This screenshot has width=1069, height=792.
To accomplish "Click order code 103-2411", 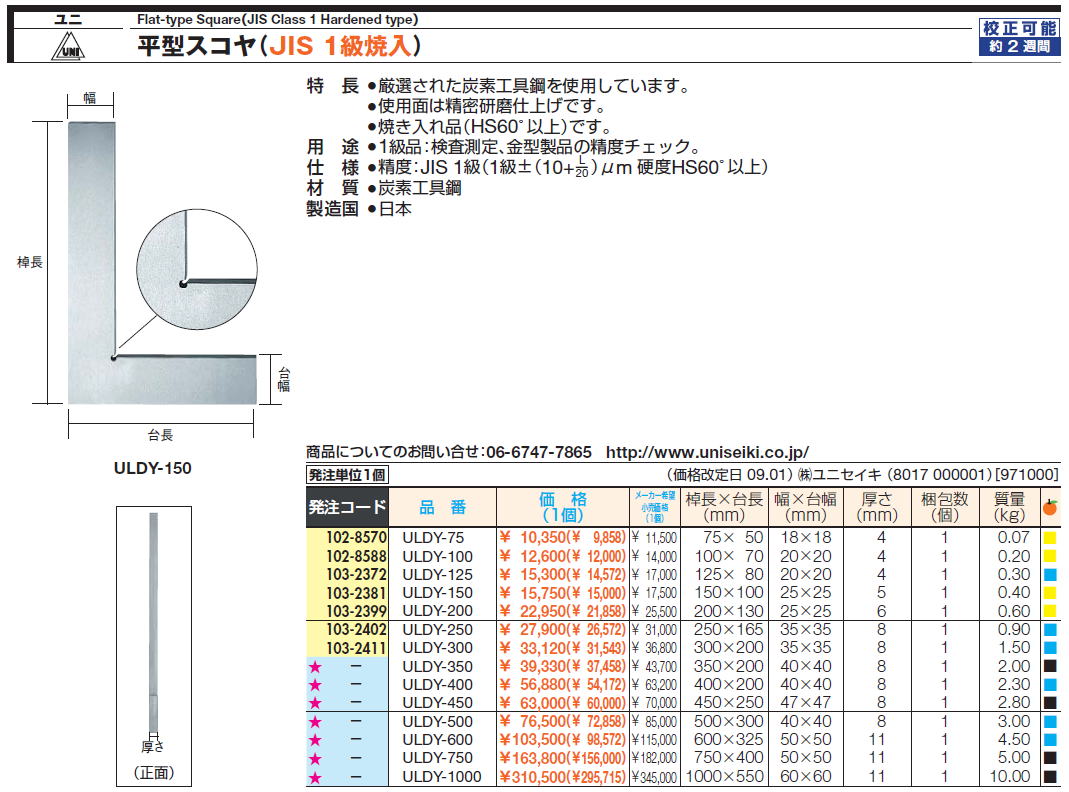I will click(x=356, y=648).
